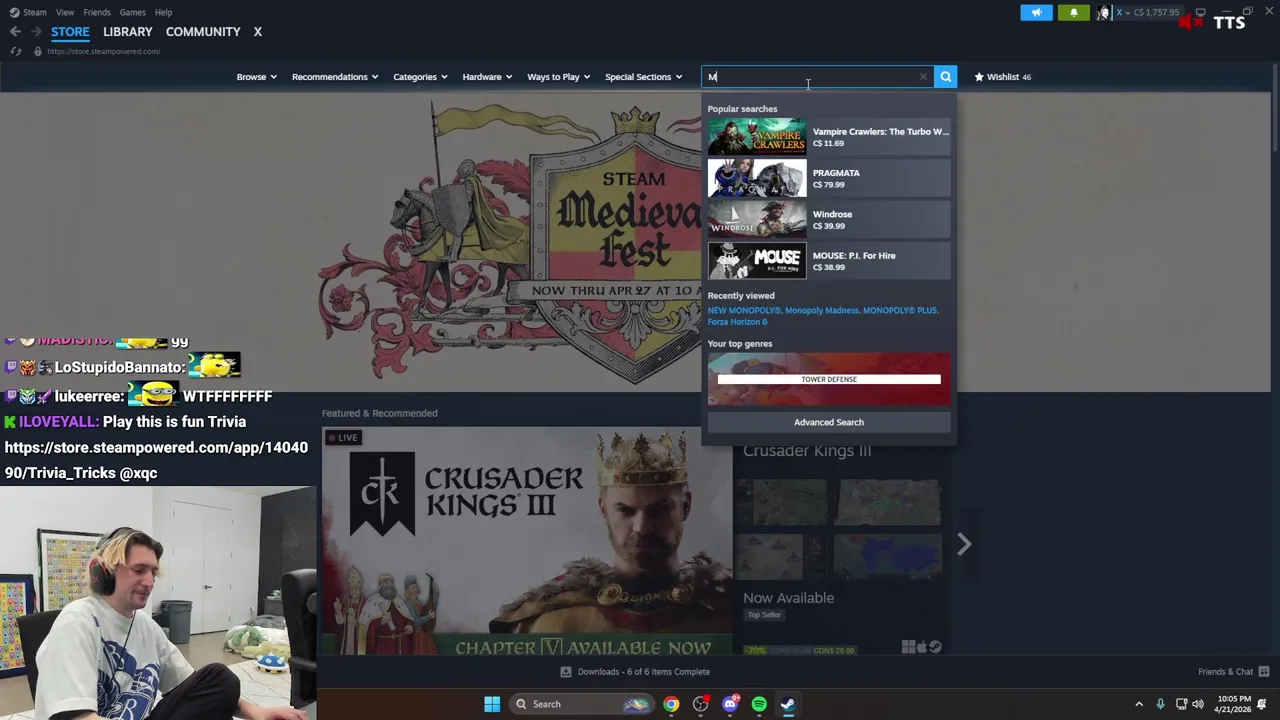
Task: Open the Crusader Kings III featured image
Action: tap(527, 541)
